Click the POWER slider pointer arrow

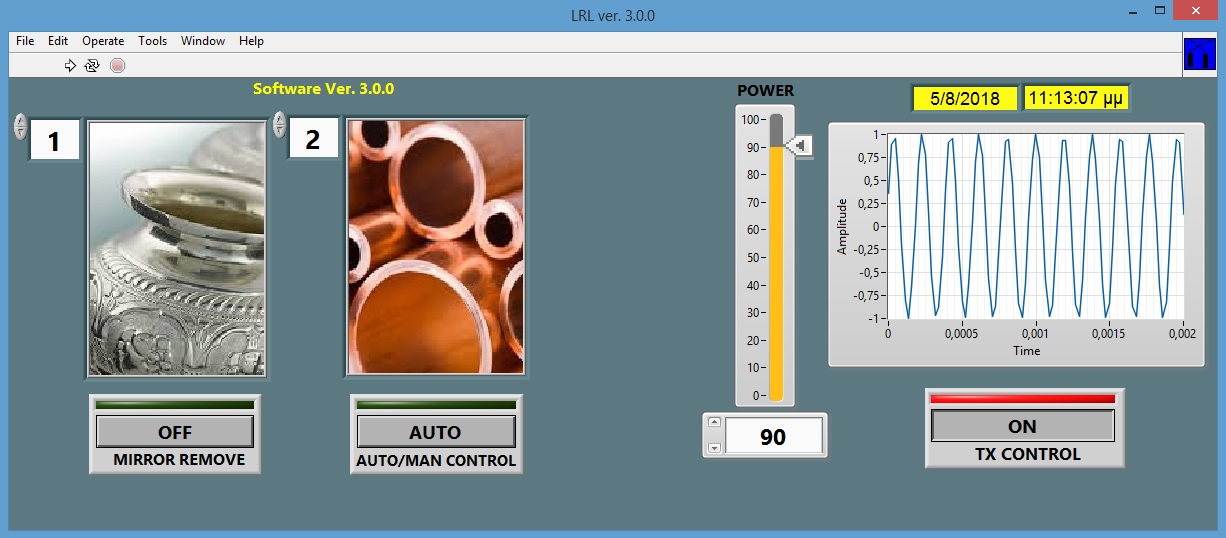click(800, 147)
